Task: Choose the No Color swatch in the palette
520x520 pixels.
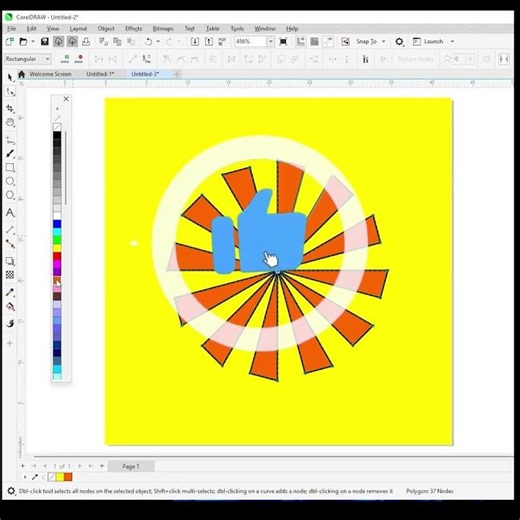Action: 57,127
